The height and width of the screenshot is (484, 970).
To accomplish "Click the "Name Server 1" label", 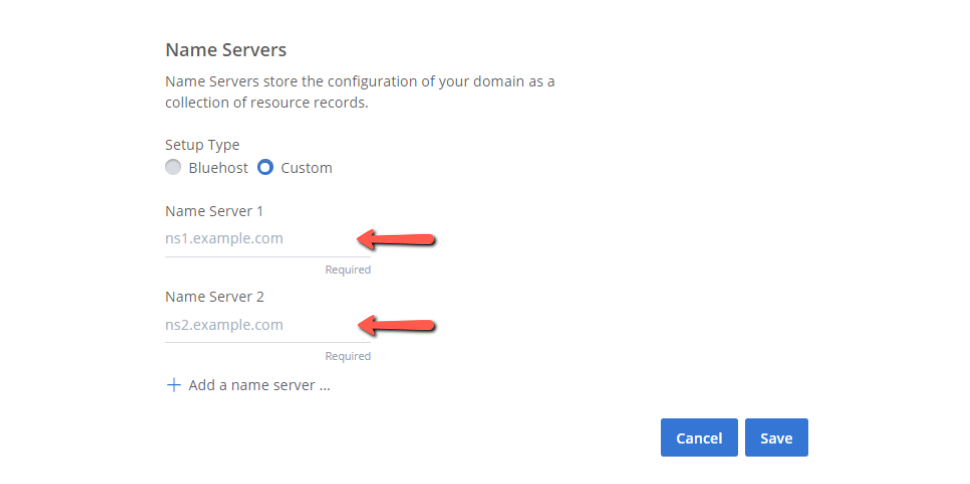I will pos(214,212).
